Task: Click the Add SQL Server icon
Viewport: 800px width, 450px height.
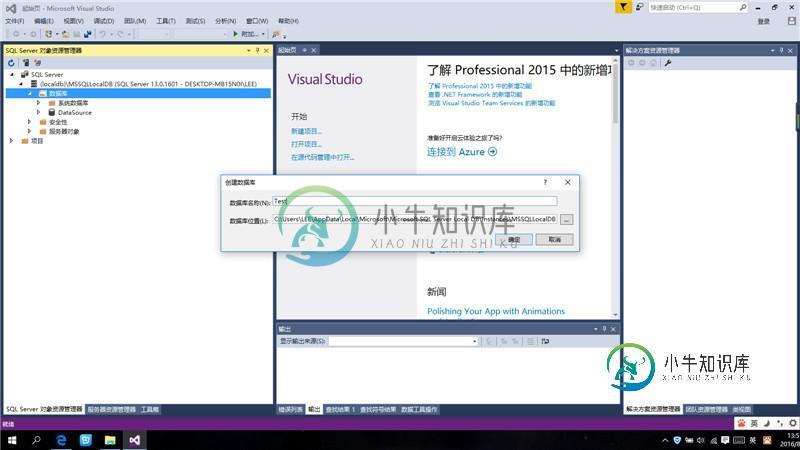Action: coord(26,63)
